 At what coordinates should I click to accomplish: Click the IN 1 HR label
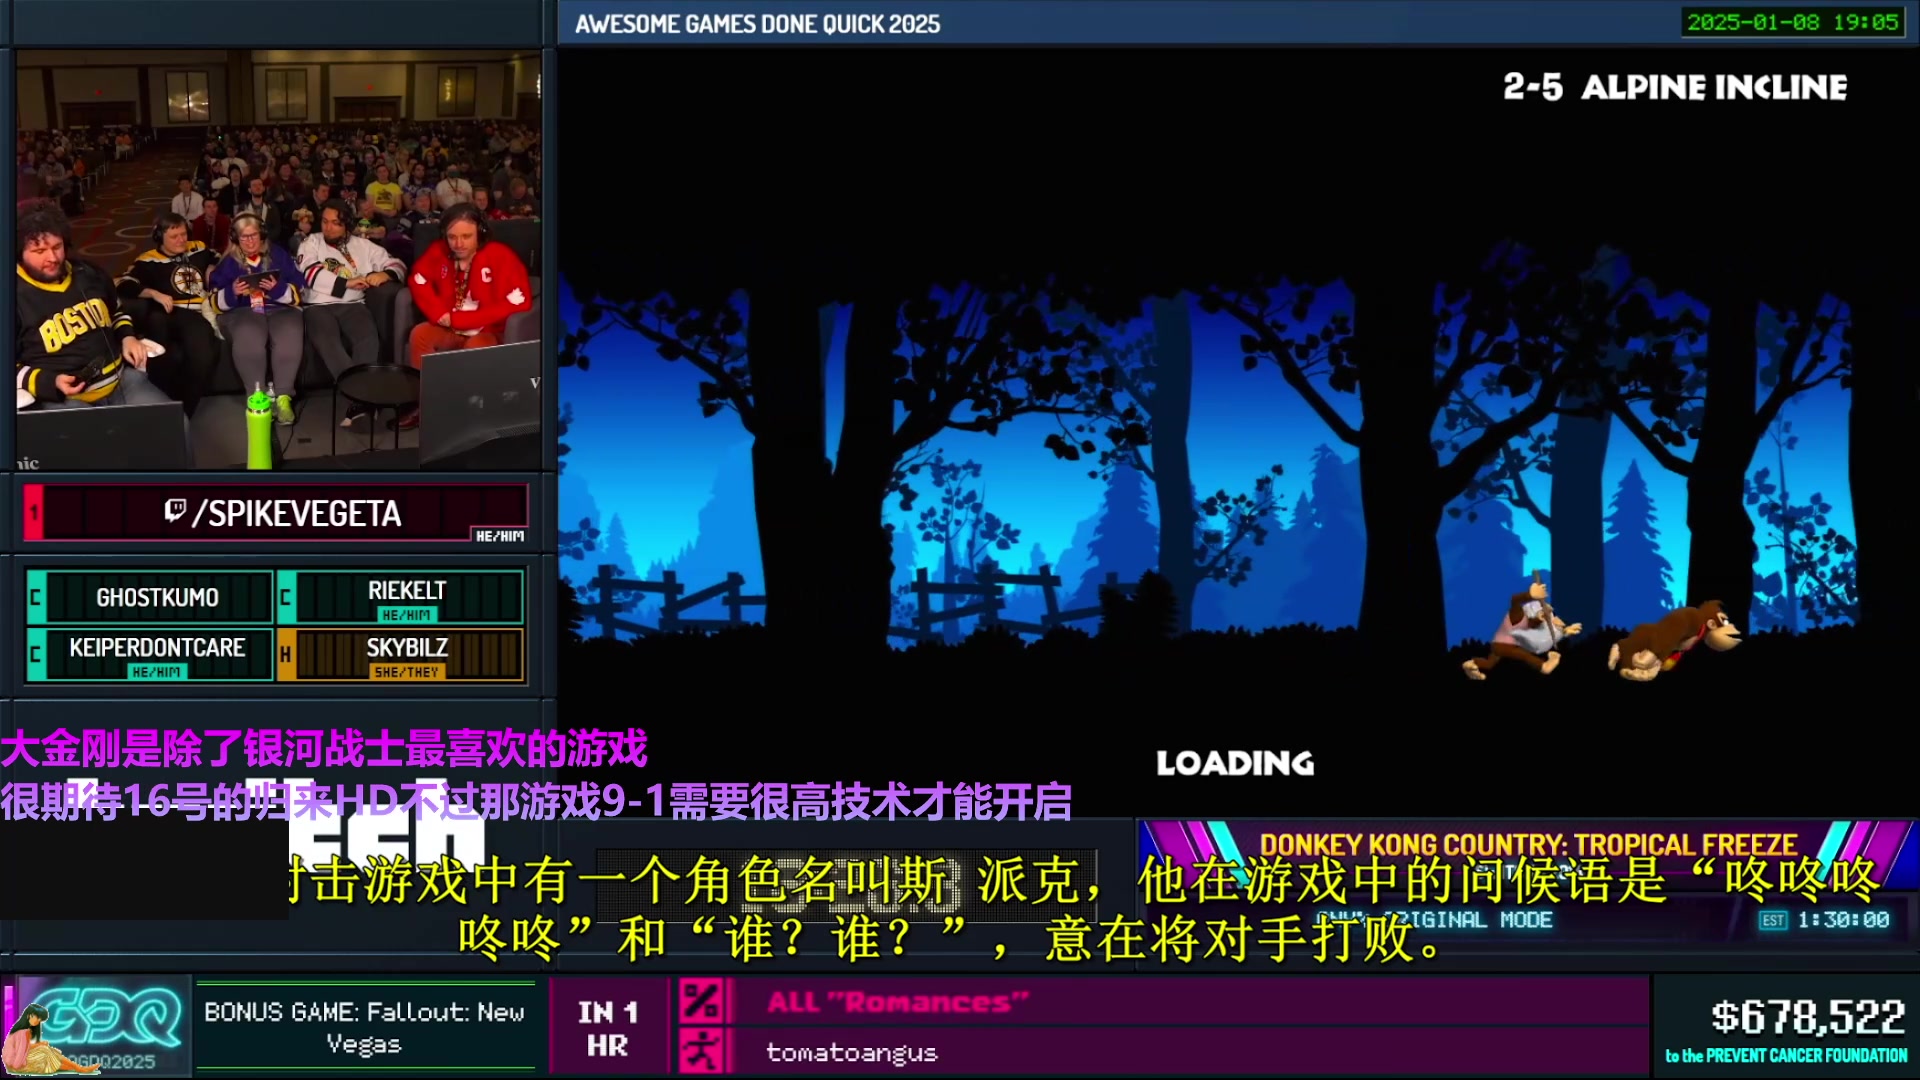(x=607, y=1029)
